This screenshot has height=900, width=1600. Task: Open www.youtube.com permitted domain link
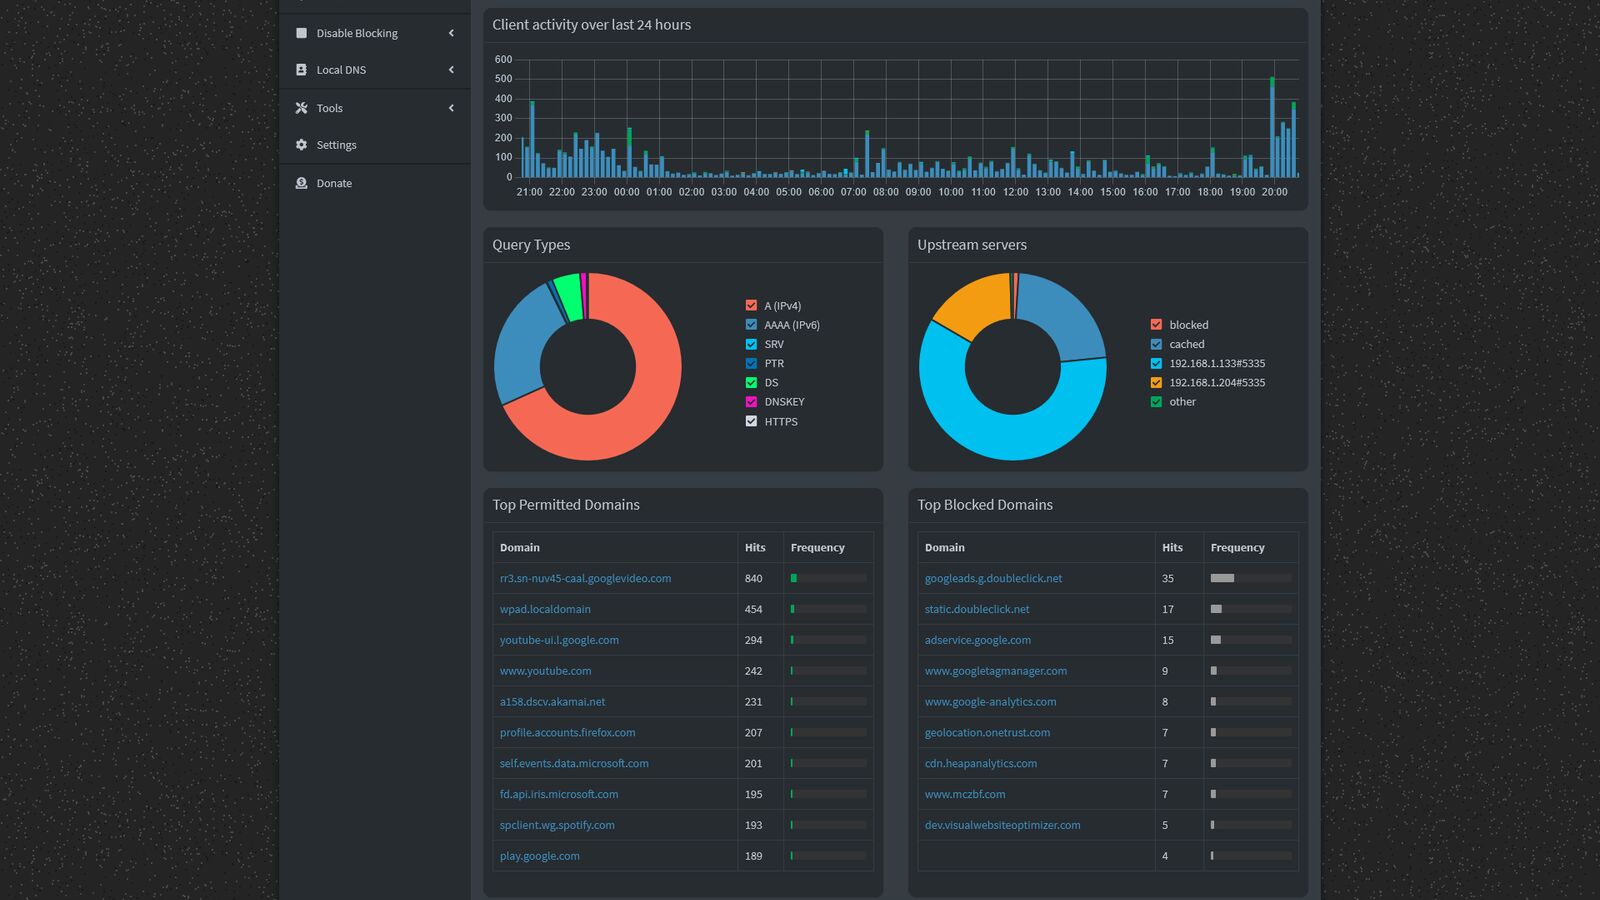pos(545,671)
